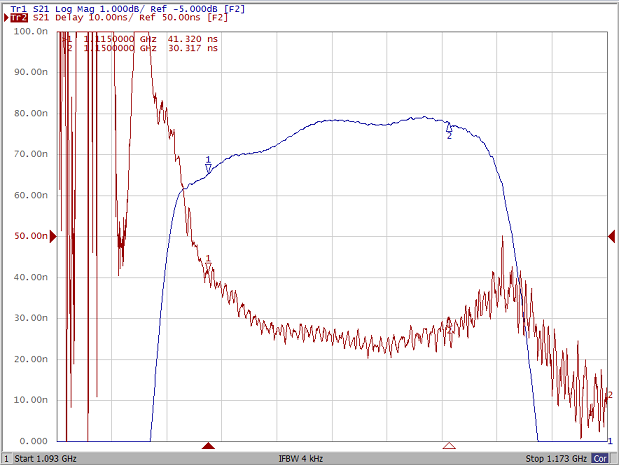
Task: Click the channel 1 indicator in status bar
Action: coord(6,458)
